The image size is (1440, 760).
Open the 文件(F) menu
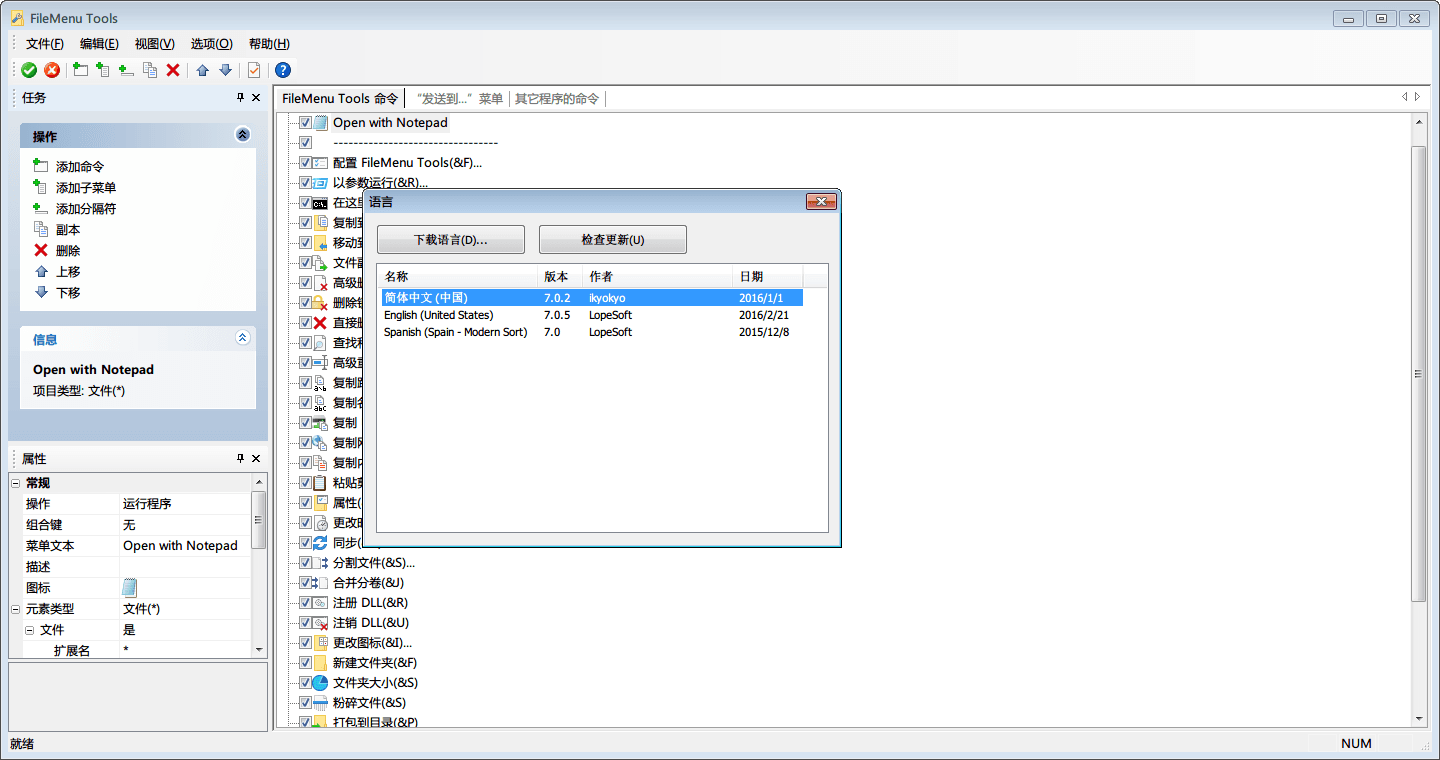click(x=45, y=44)
